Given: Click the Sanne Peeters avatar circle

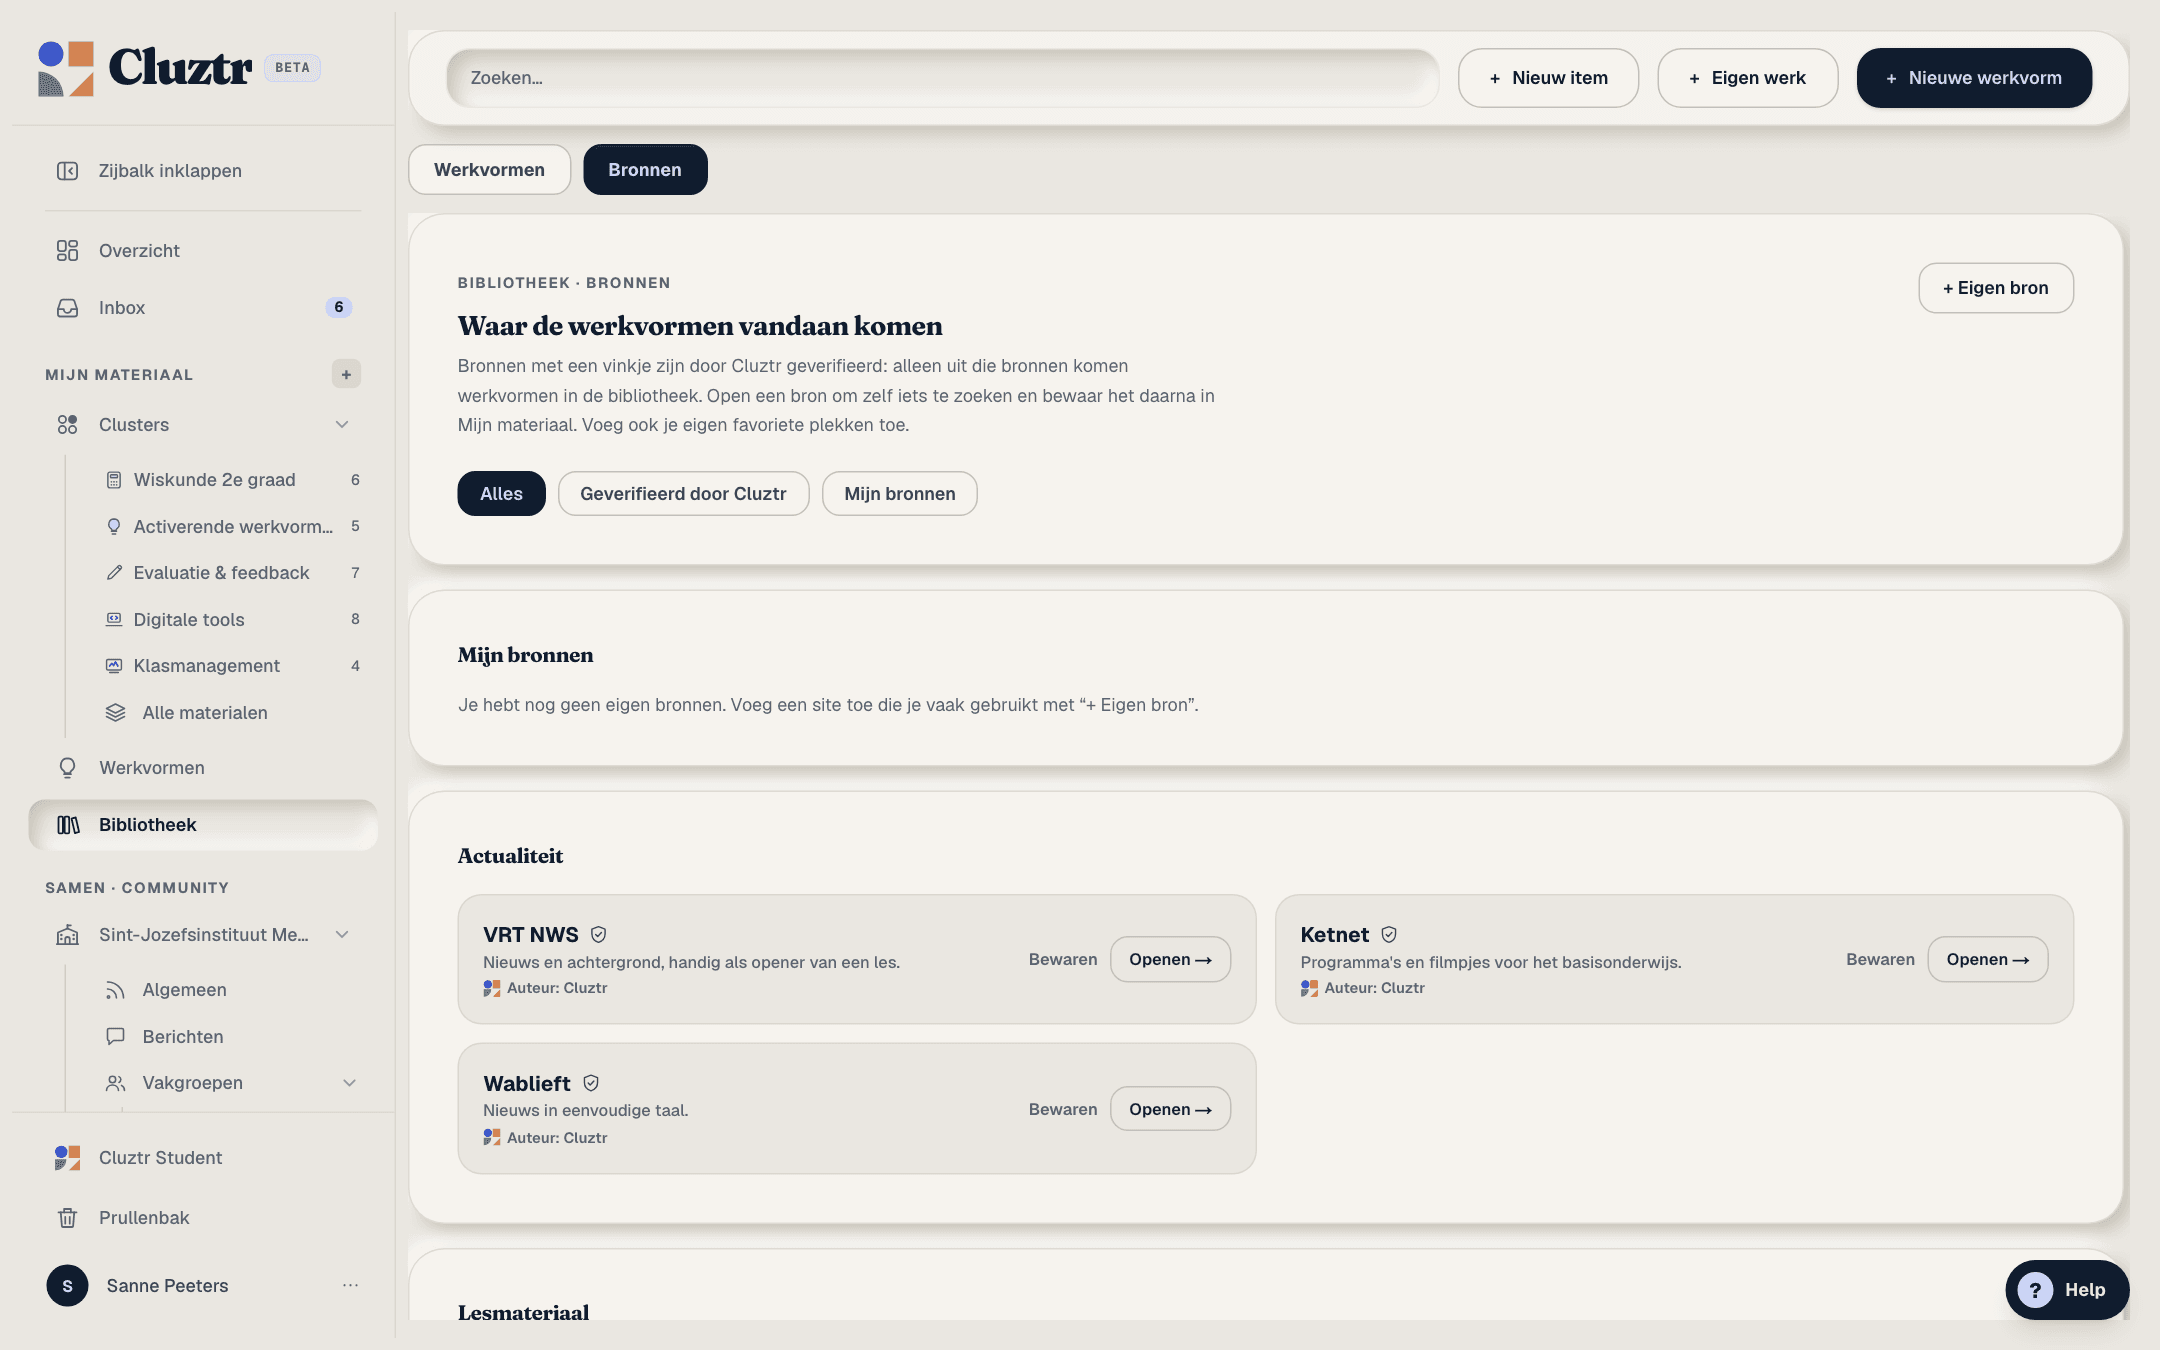Looking at the screenshot, I should point(67,1286).
